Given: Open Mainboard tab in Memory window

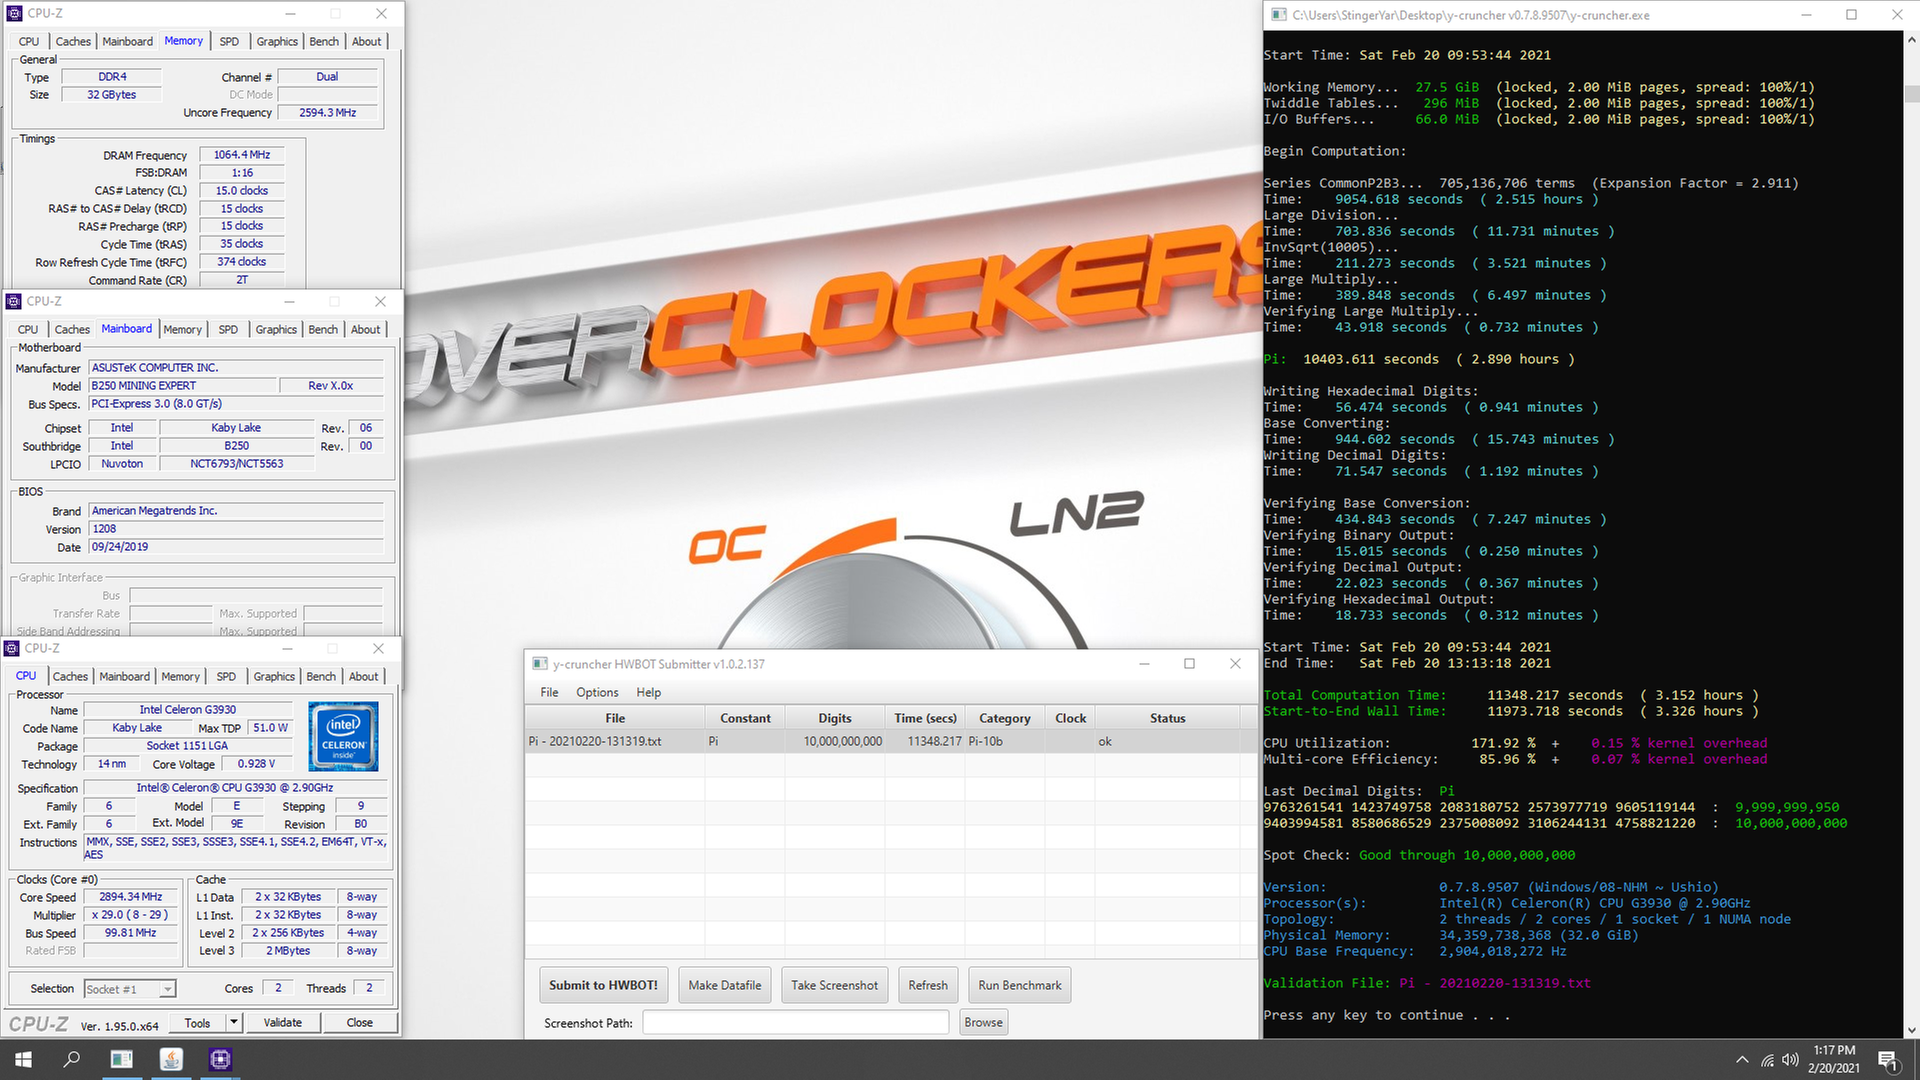Looking at the screenshot, I should click(128, 41).
